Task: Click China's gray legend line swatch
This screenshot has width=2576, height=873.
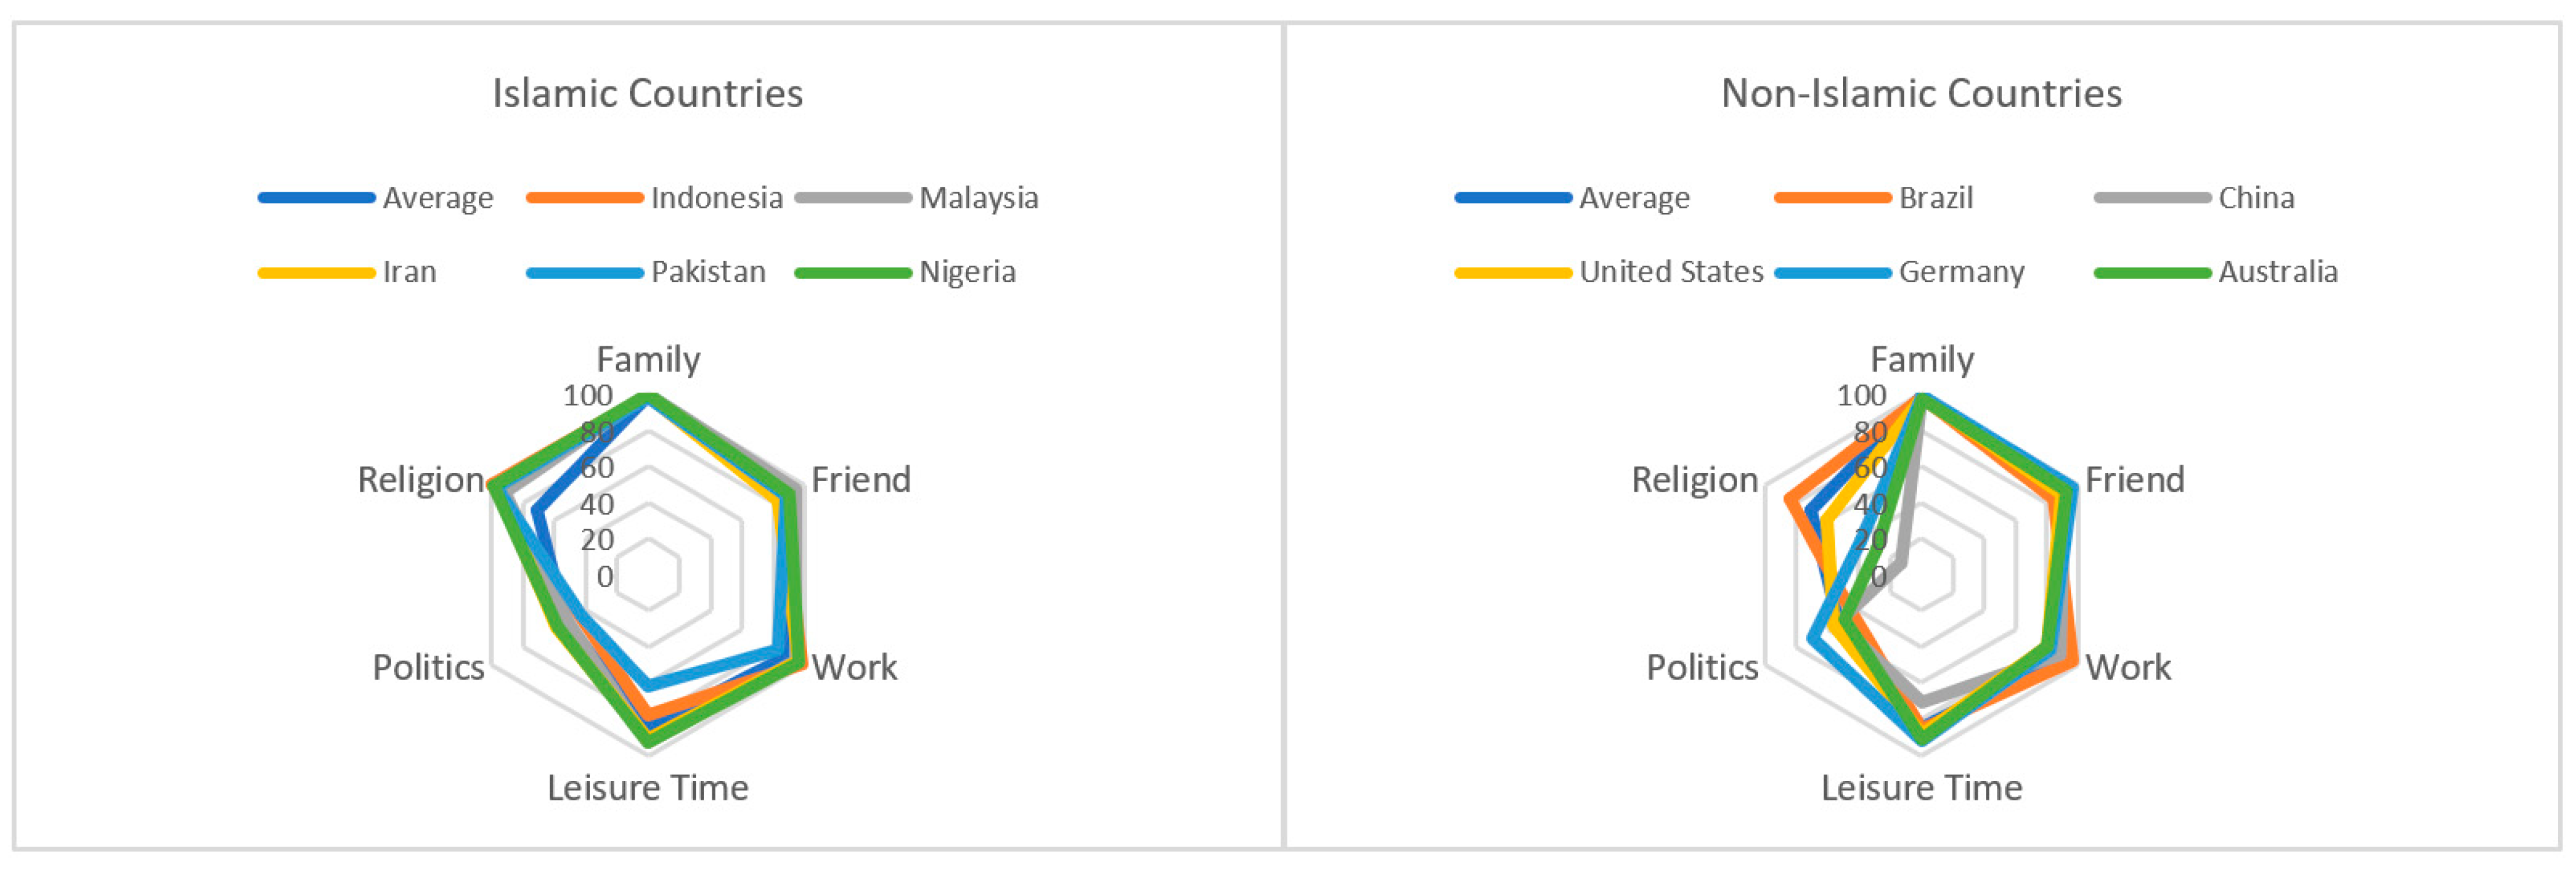Action: click(2152, 198)
